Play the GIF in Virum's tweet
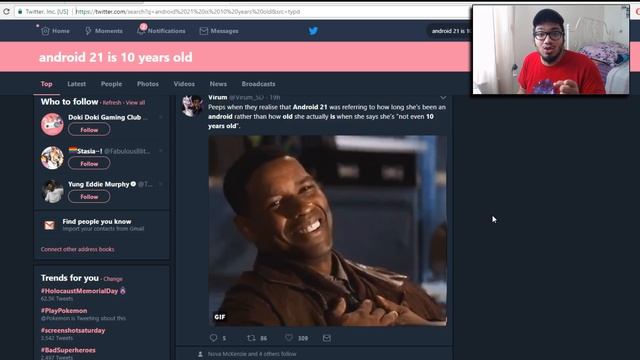This screenshot has width=640, height=360. pyautogui.click(x=327, y=231)
